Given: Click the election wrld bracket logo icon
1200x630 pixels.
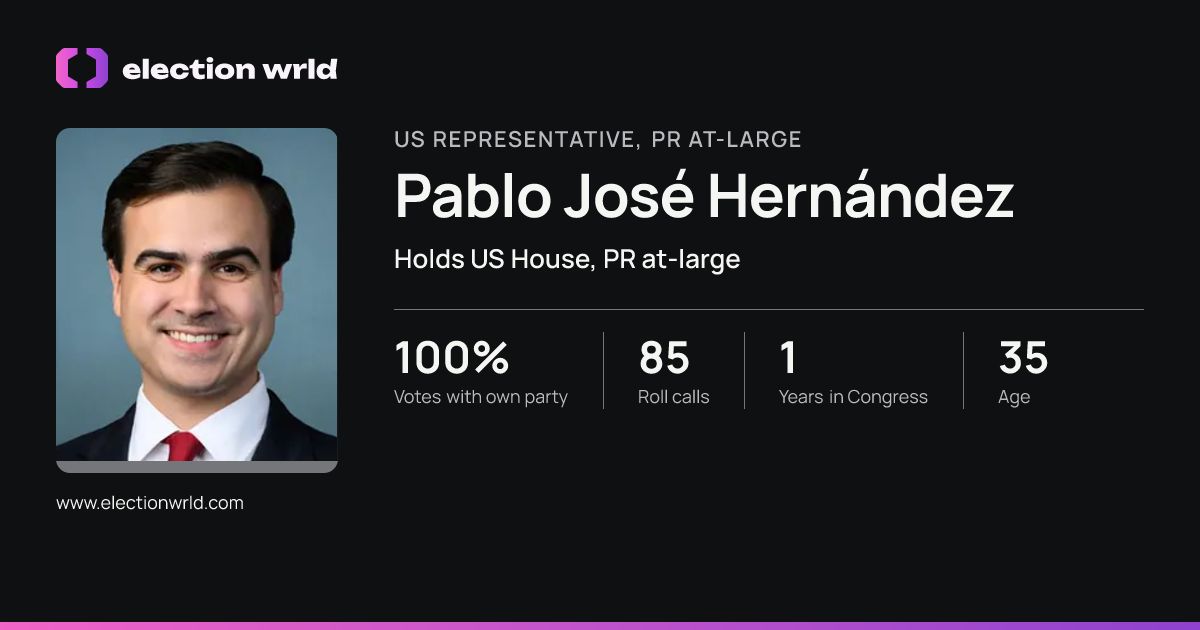Looking at the screenshot, I should pos(82,68).
